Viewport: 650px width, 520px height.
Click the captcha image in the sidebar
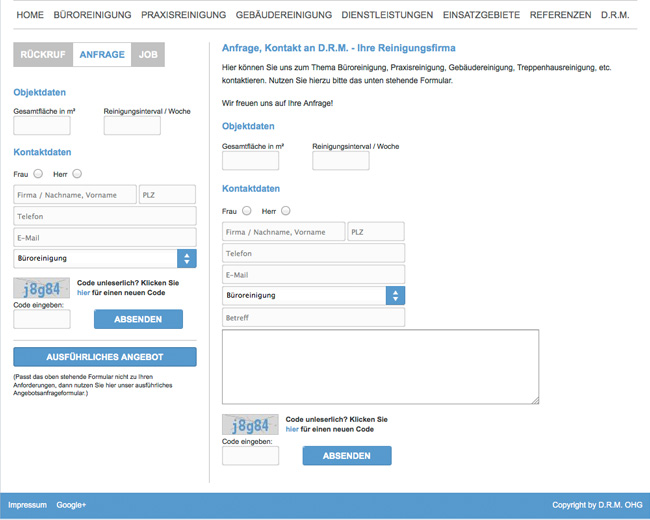[41, 288]
